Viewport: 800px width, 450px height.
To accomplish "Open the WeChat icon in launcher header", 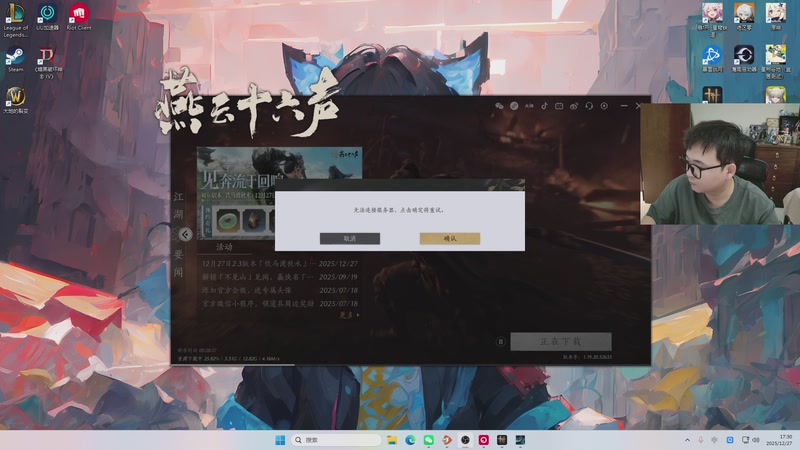I will coord(499,106).
